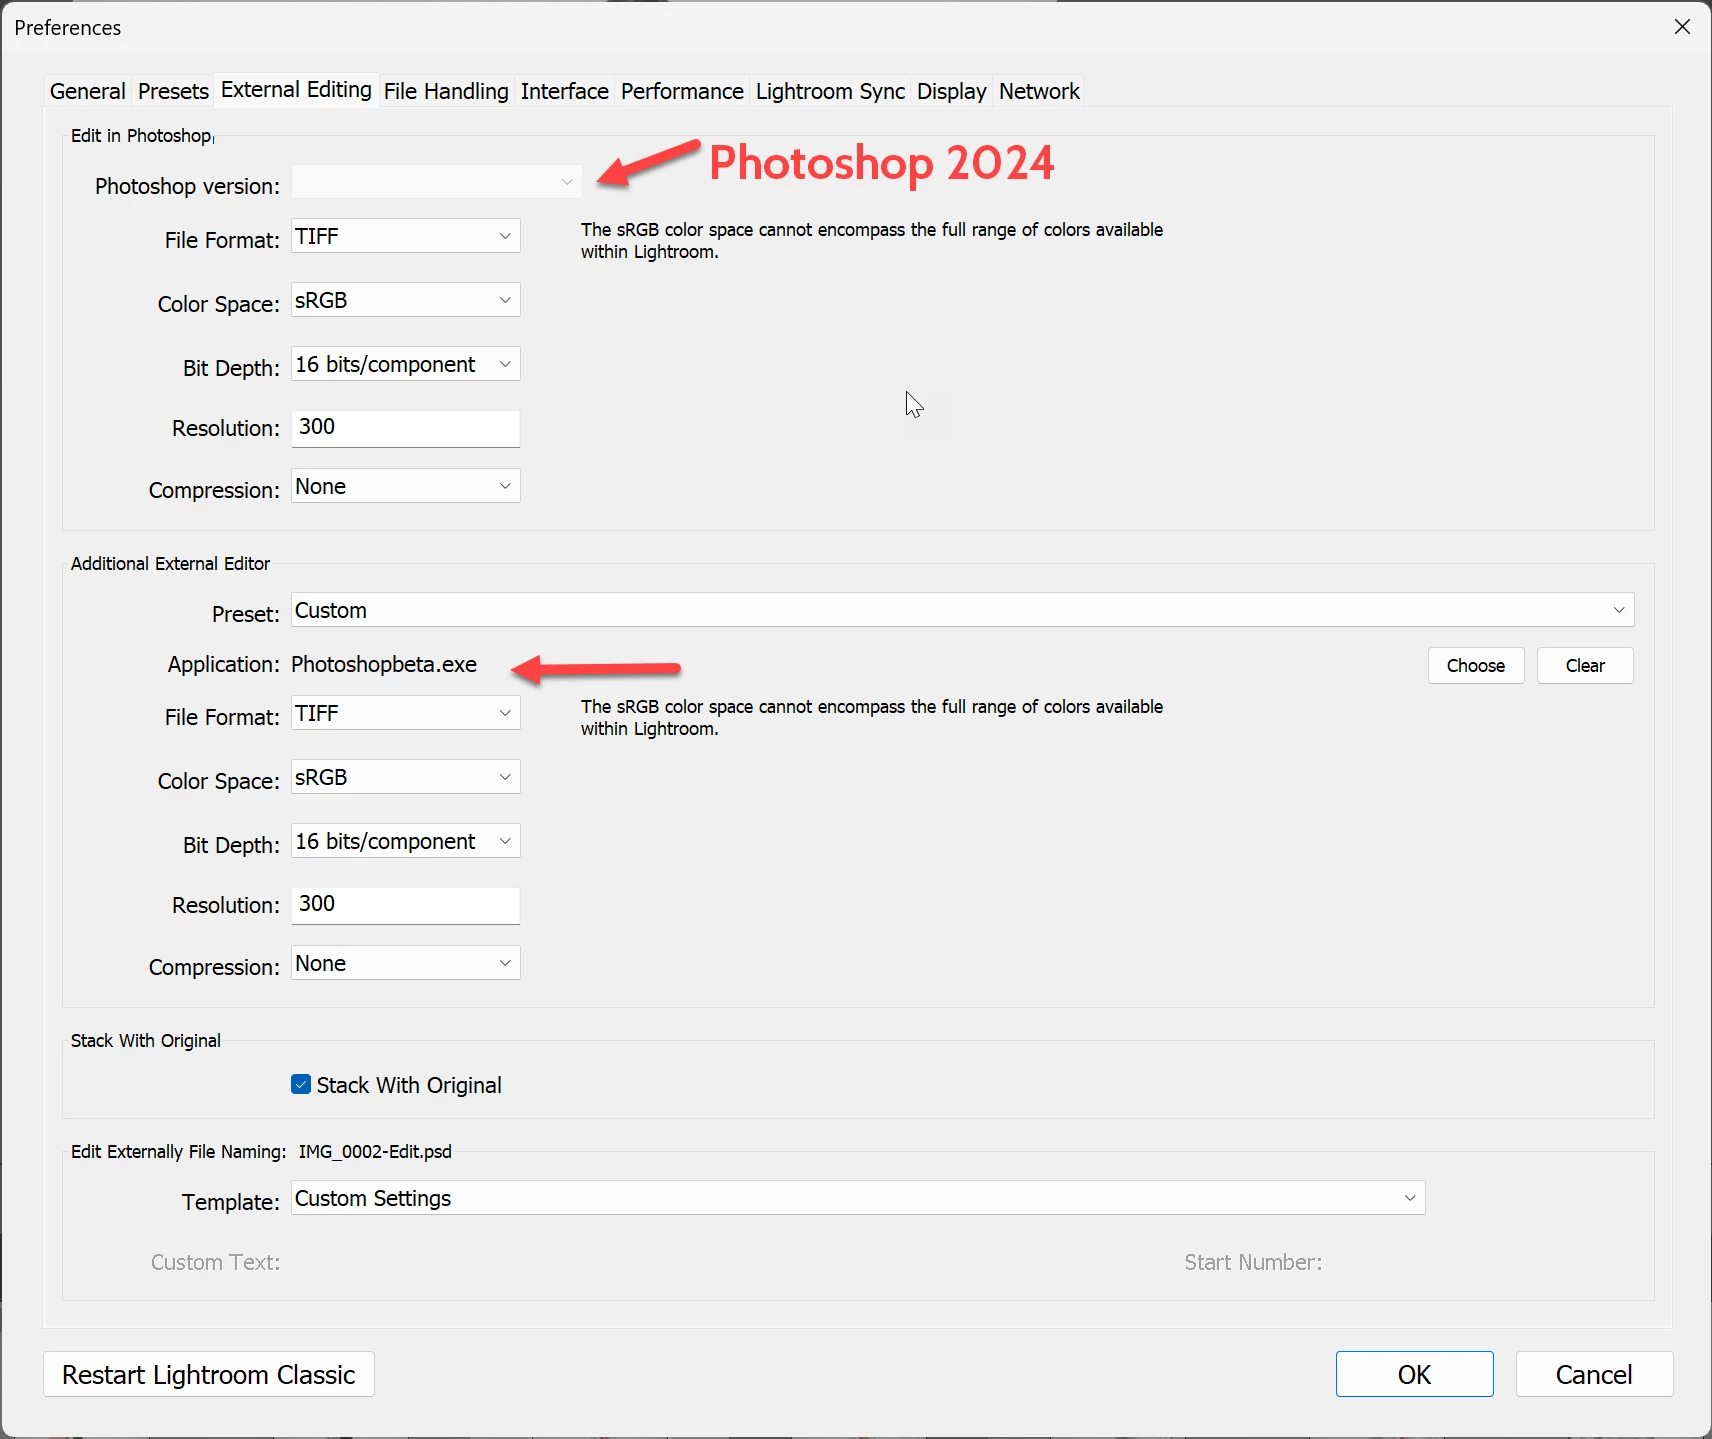Open Additional External Editor Color Space dropdown

tap(406, 777)
